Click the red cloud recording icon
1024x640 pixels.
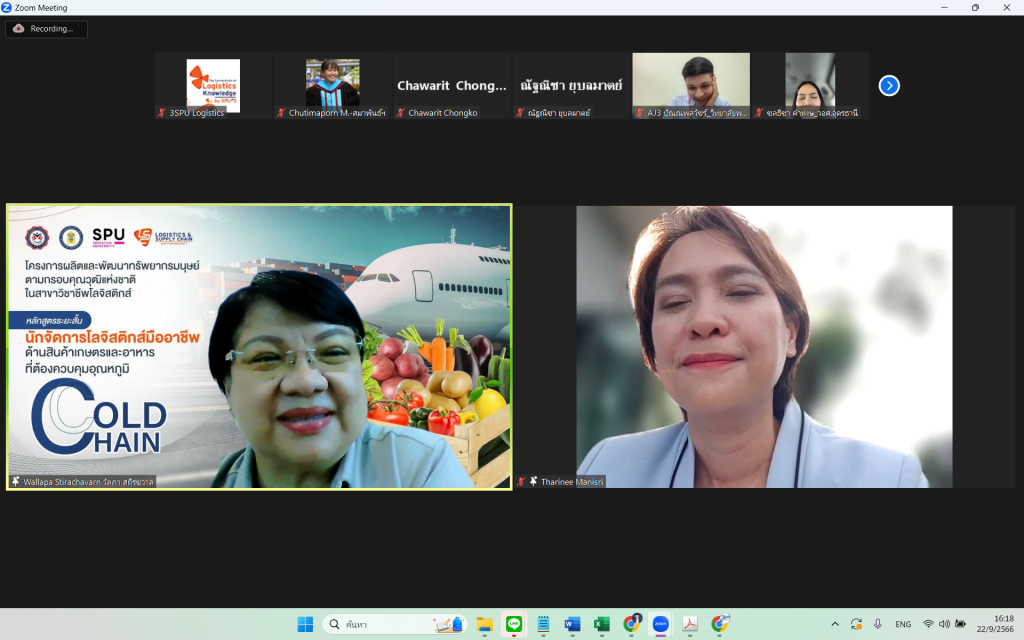pyautogui.click(x=18, y=29)
